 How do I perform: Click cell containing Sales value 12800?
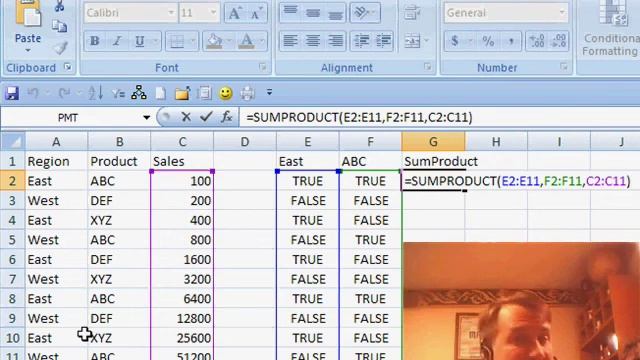tap(182, 318)
